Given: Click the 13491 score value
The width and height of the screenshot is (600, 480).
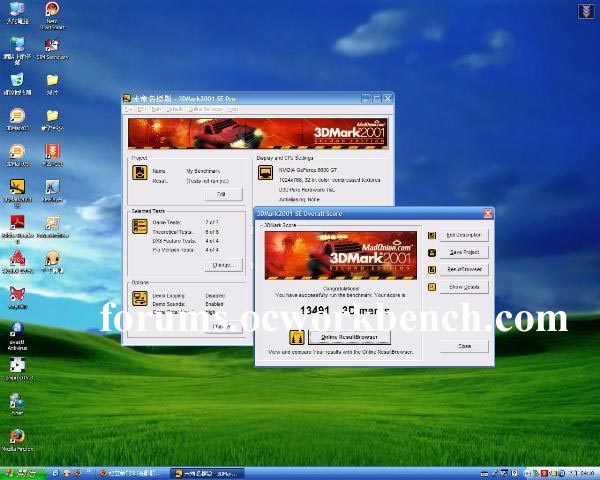Looking at the screenshot, I should [x=315, y=310].
